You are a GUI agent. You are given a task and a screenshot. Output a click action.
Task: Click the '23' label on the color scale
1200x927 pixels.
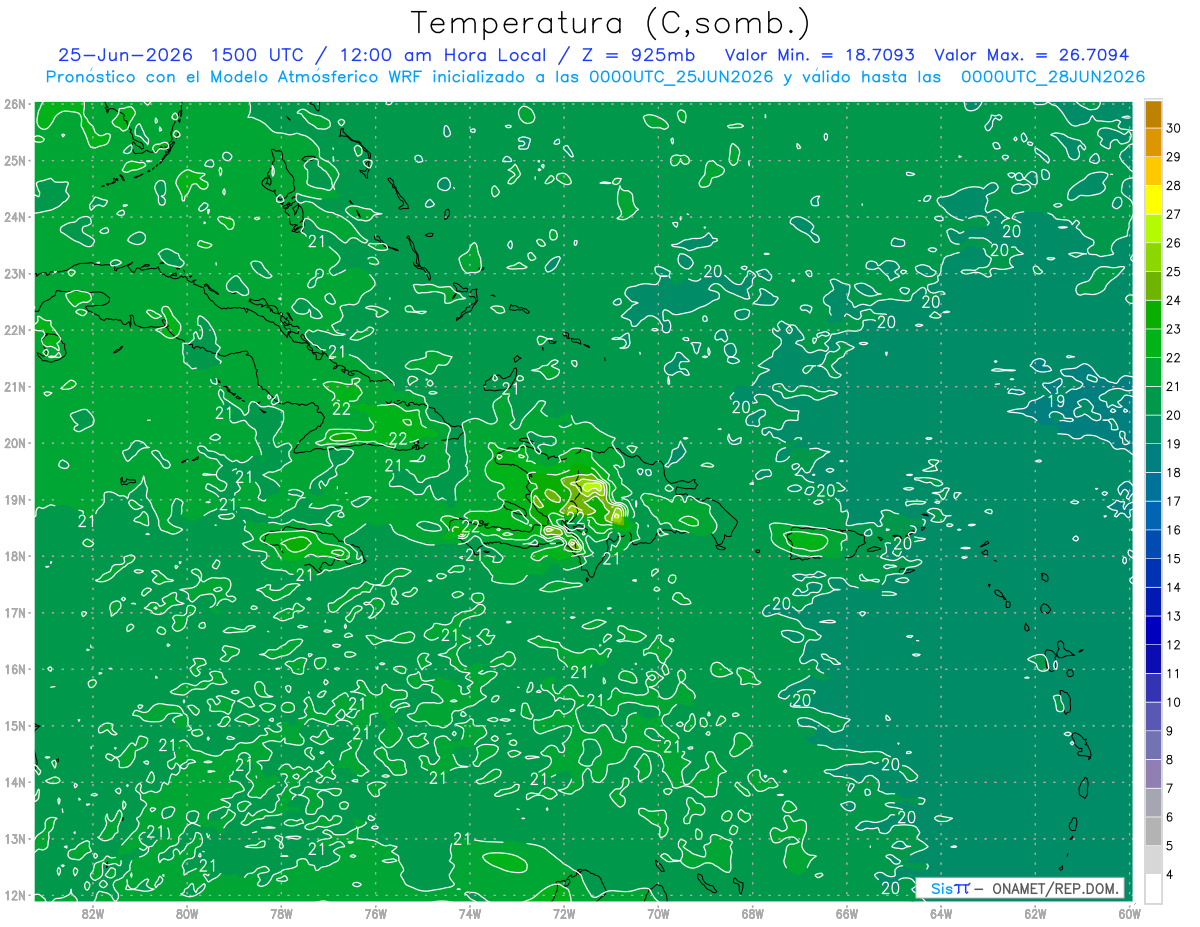pyautogui.click(x=1173, y=329)
